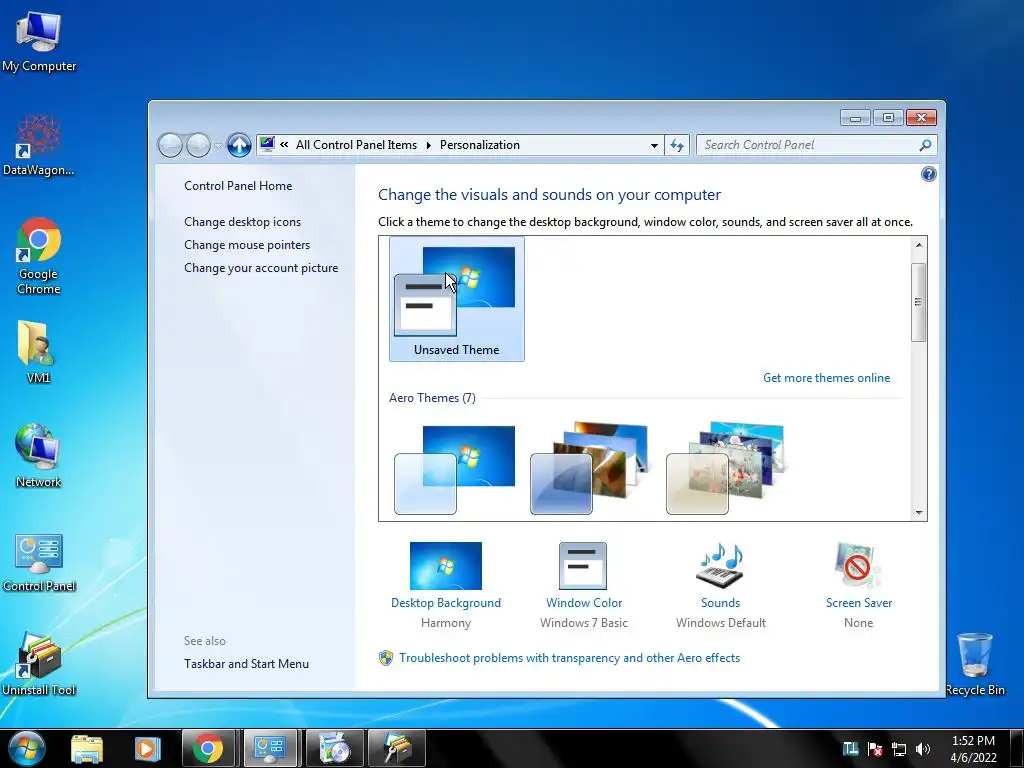Open Troubleshoot problems with transparency link
The width and height of the screenshot is (1024, 768).
coord(569,658)
